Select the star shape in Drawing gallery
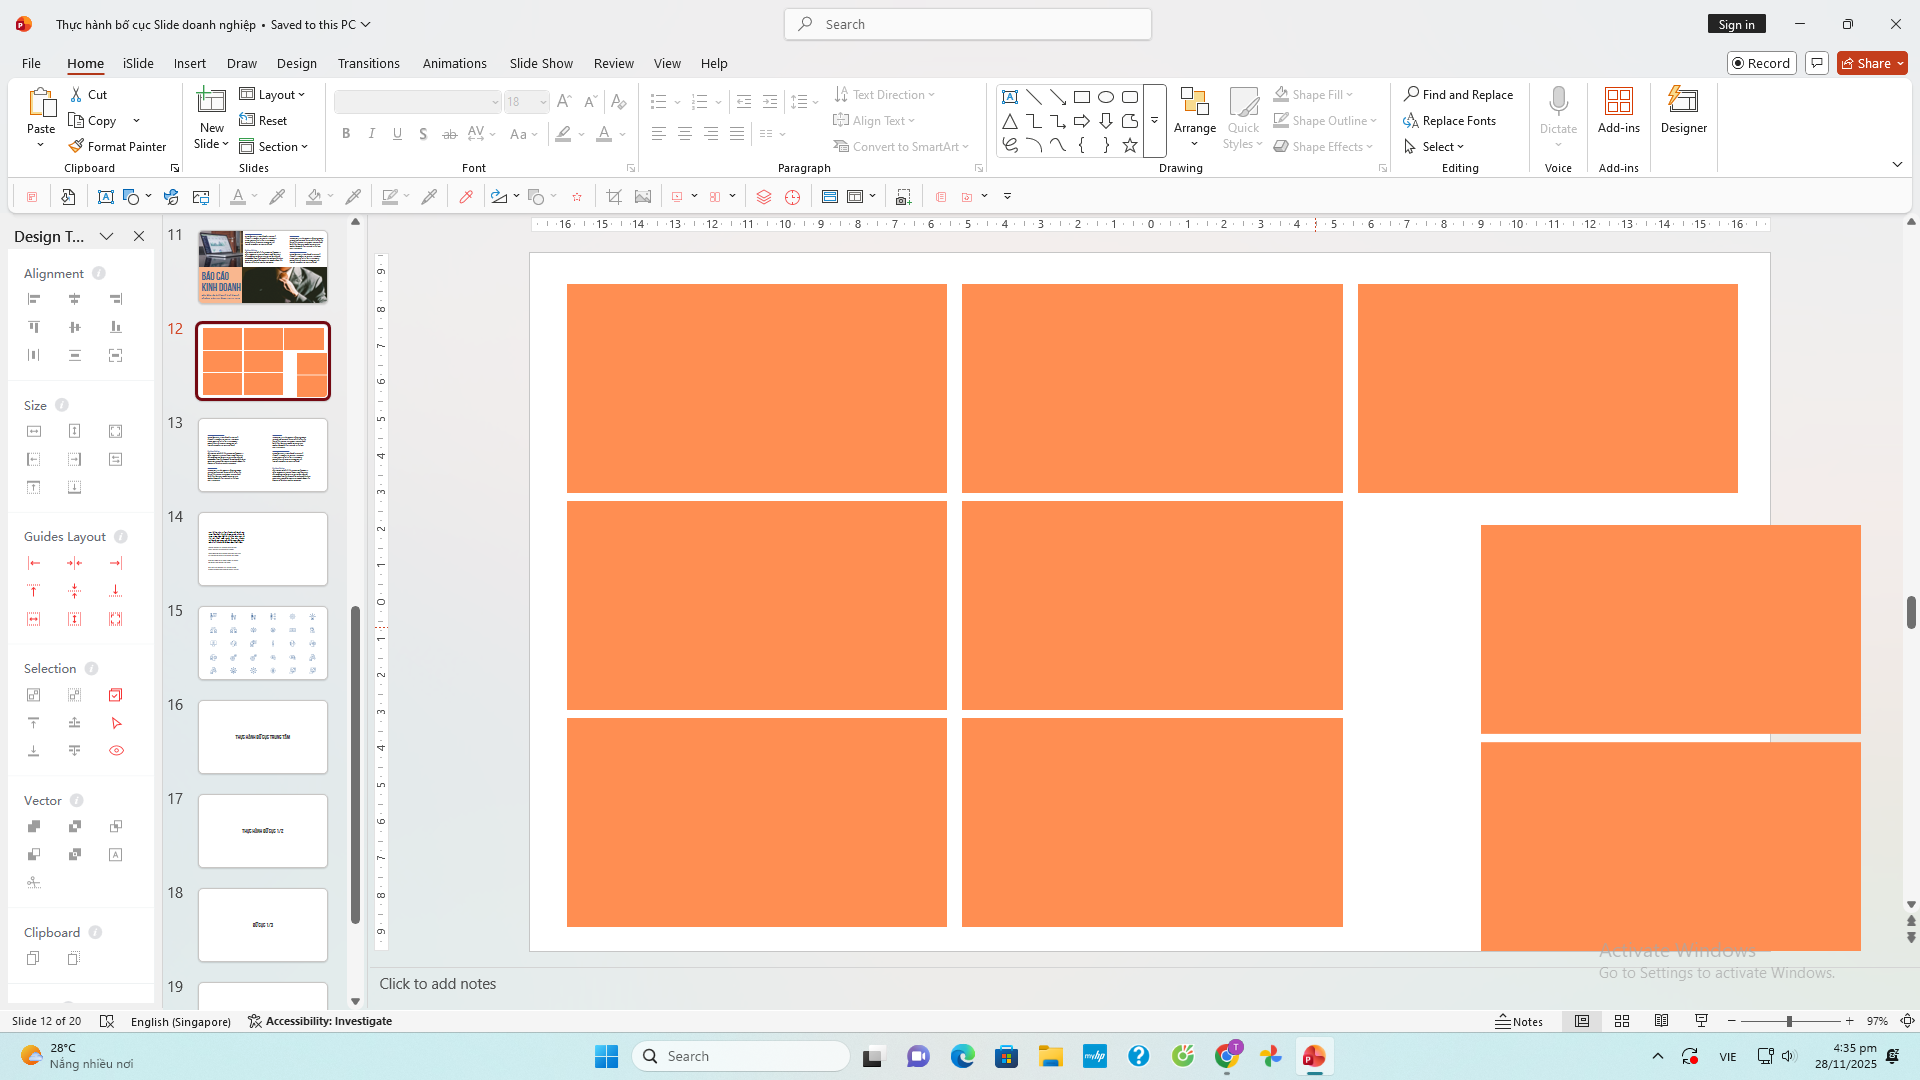Viewport: 1920px width, 1080px height. point(1130,146)
